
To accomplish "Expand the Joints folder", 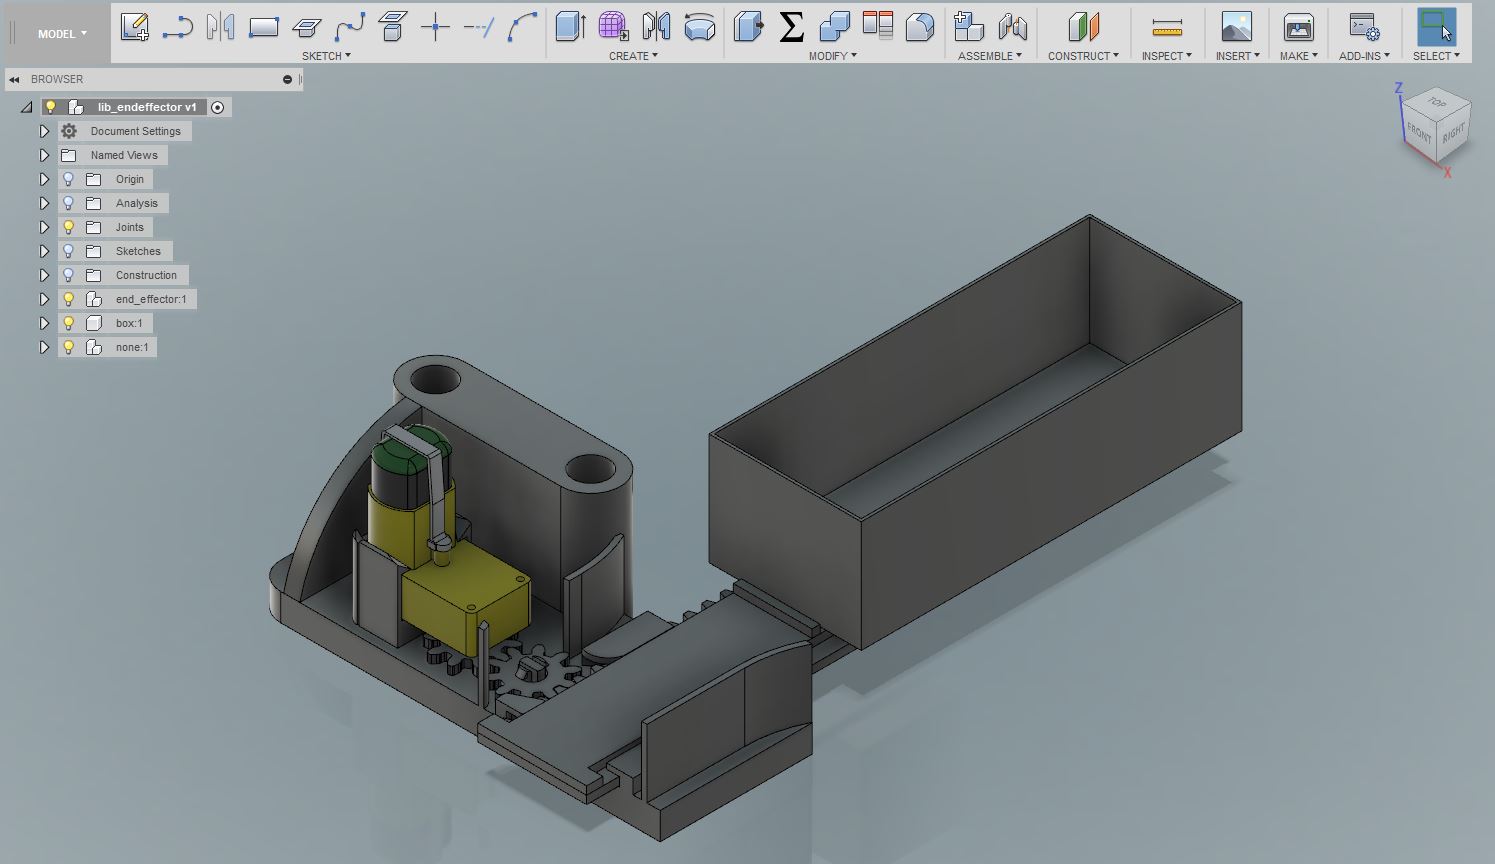I will pos(44,227).
